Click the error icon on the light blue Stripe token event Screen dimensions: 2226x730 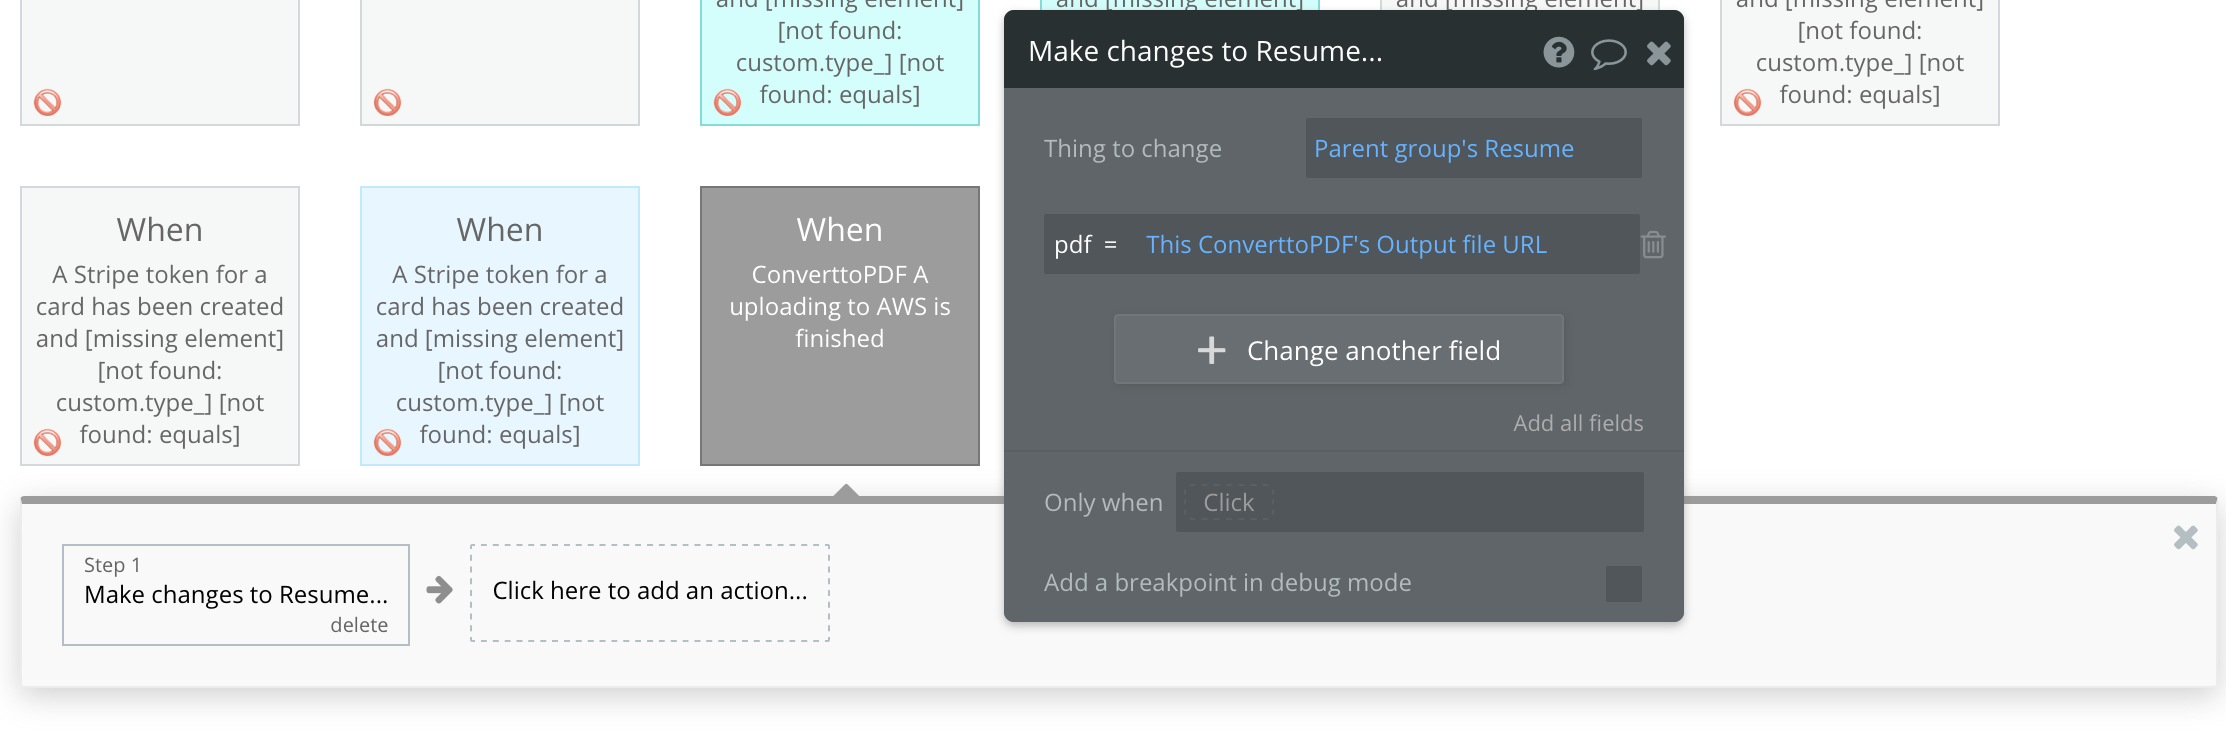coord(387,442)
